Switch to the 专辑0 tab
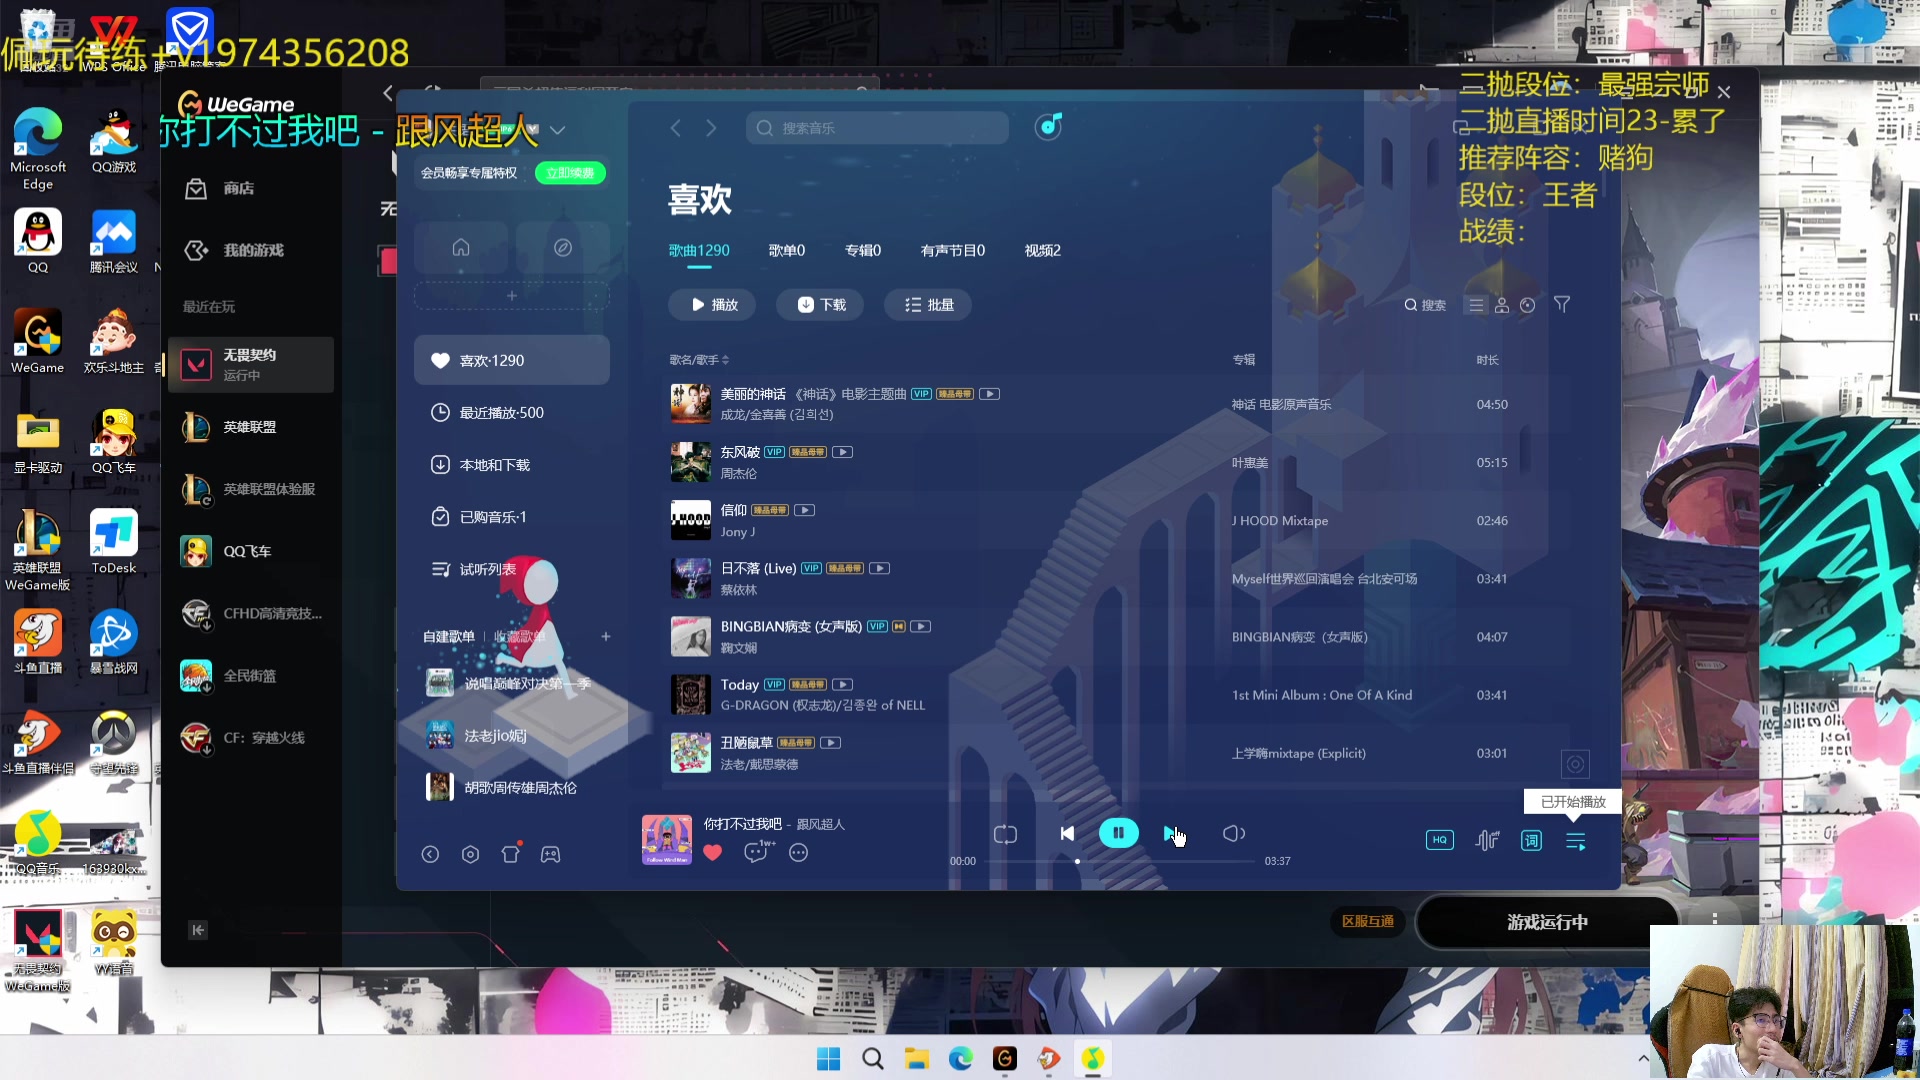 pos(863,250)
